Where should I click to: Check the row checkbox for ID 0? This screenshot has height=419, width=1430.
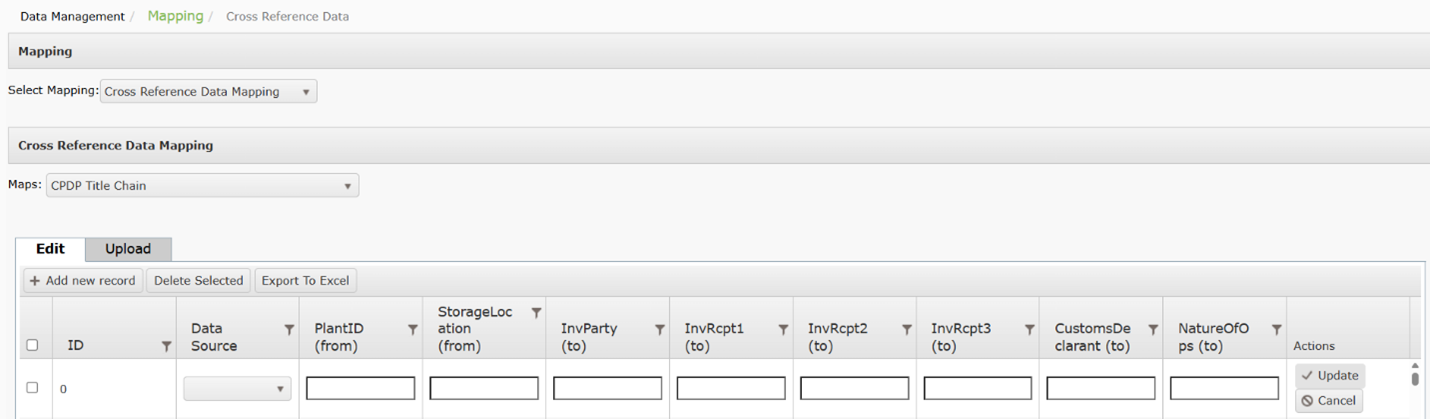click(32, 388)
